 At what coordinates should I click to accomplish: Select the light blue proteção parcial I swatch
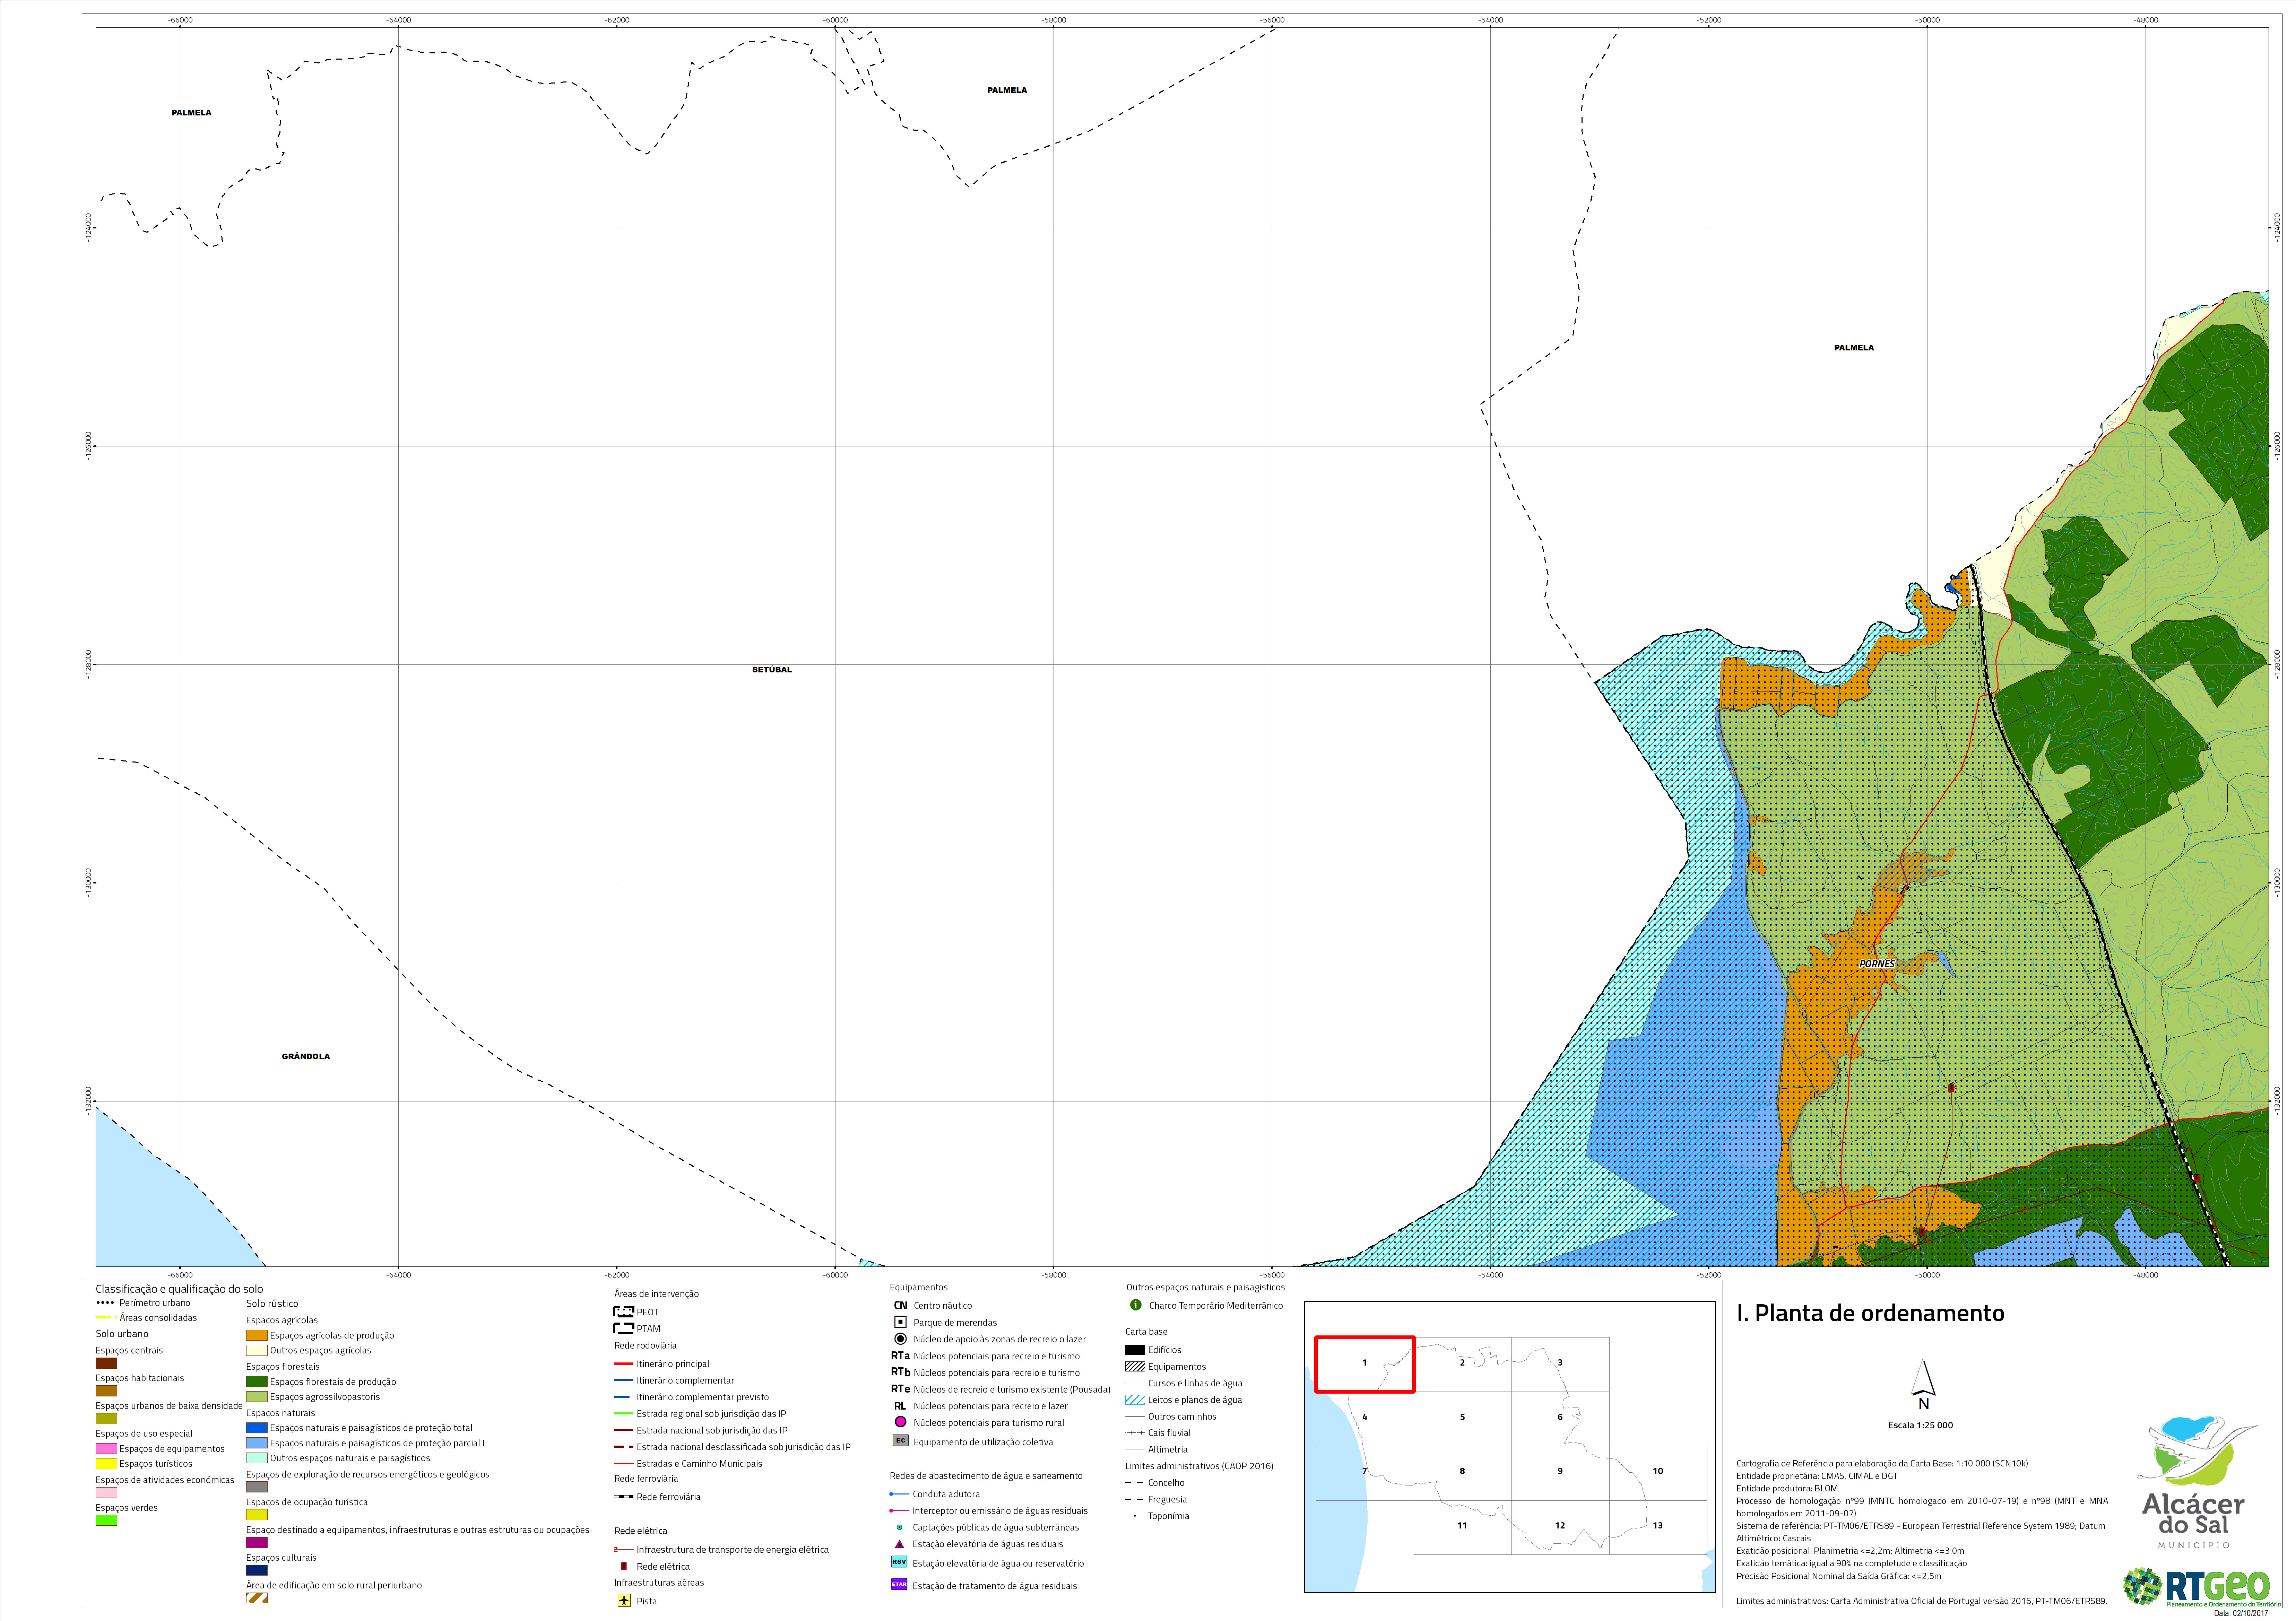click(257, 1442)
